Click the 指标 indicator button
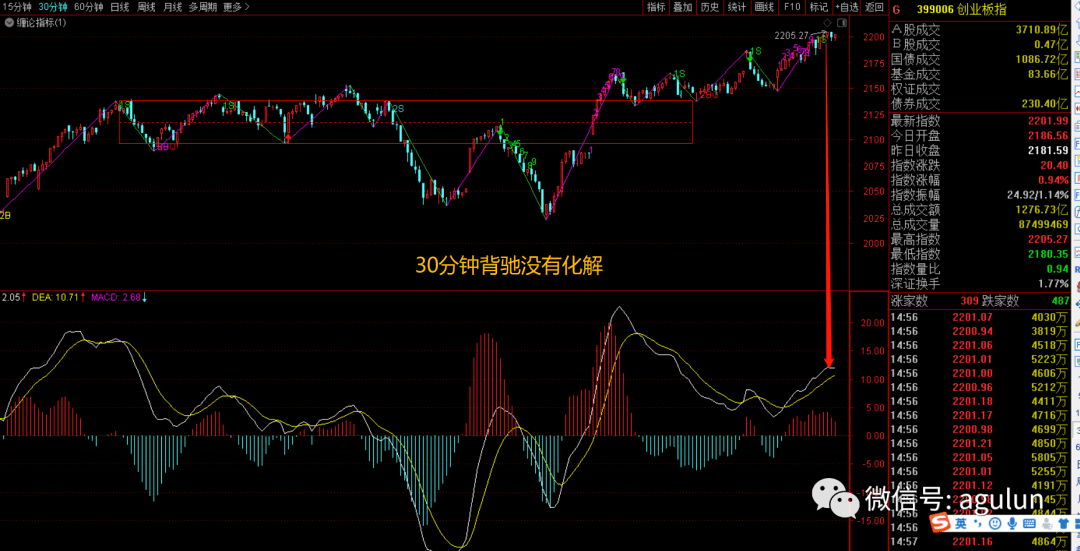This screenshot has height=551, width=1080. (x=656, y=7)
